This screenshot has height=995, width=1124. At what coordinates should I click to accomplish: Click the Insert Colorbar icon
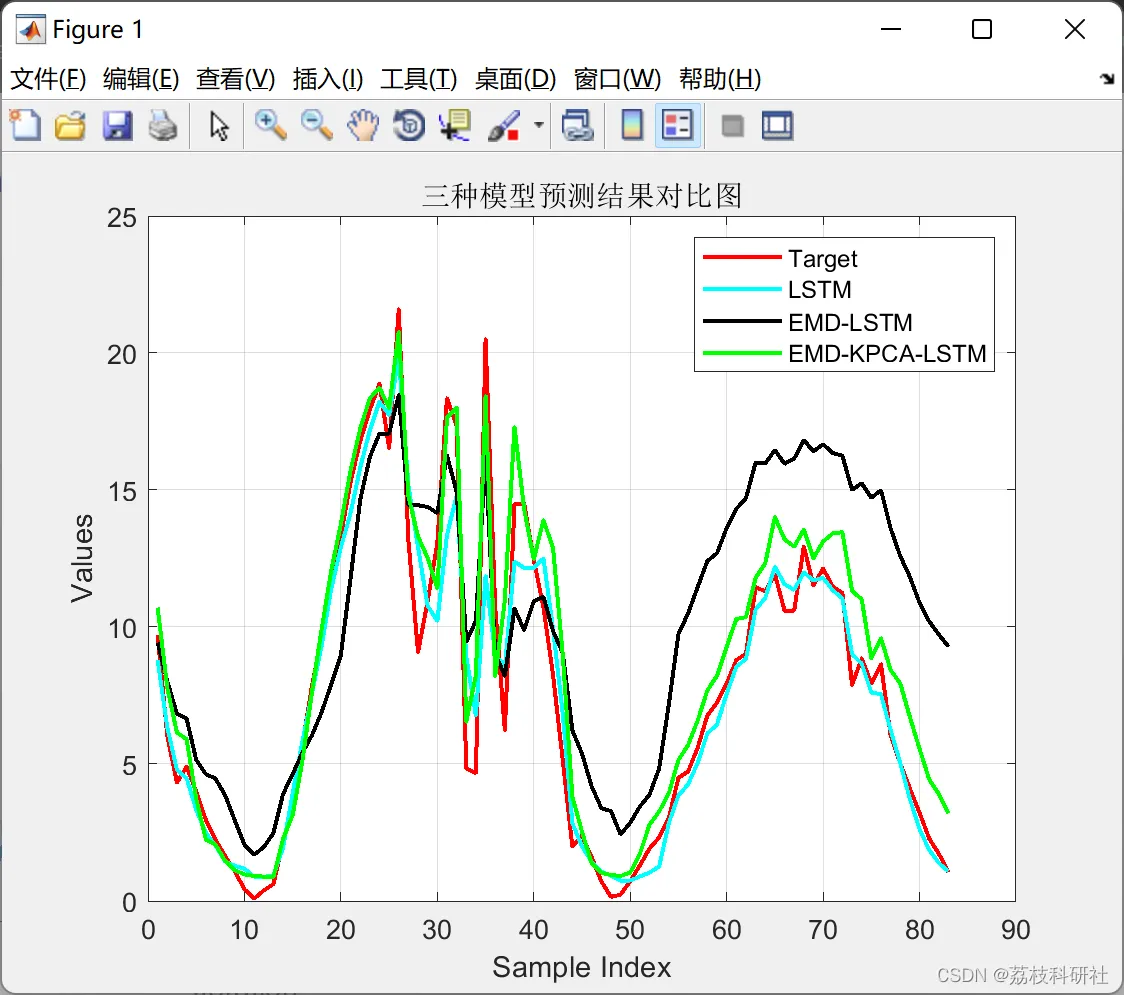632,125
